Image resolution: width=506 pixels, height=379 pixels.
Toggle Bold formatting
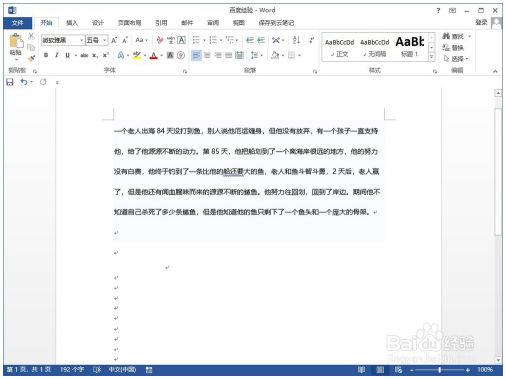[46, 55]
